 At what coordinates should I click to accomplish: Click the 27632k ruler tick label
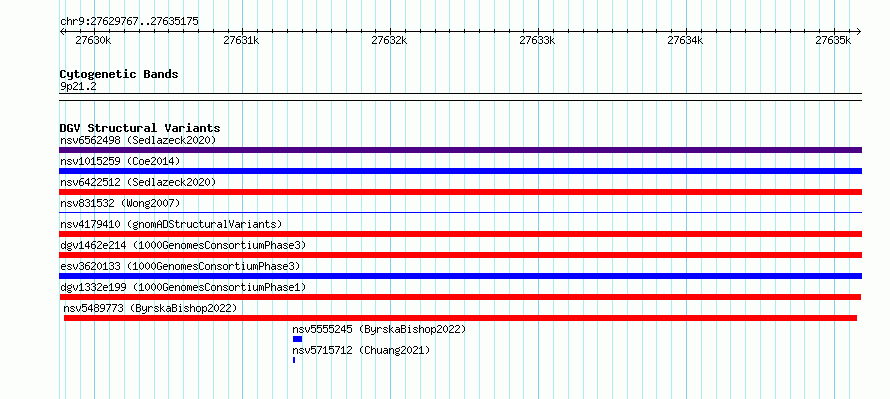pyautogui.click(x=389, y=40)
